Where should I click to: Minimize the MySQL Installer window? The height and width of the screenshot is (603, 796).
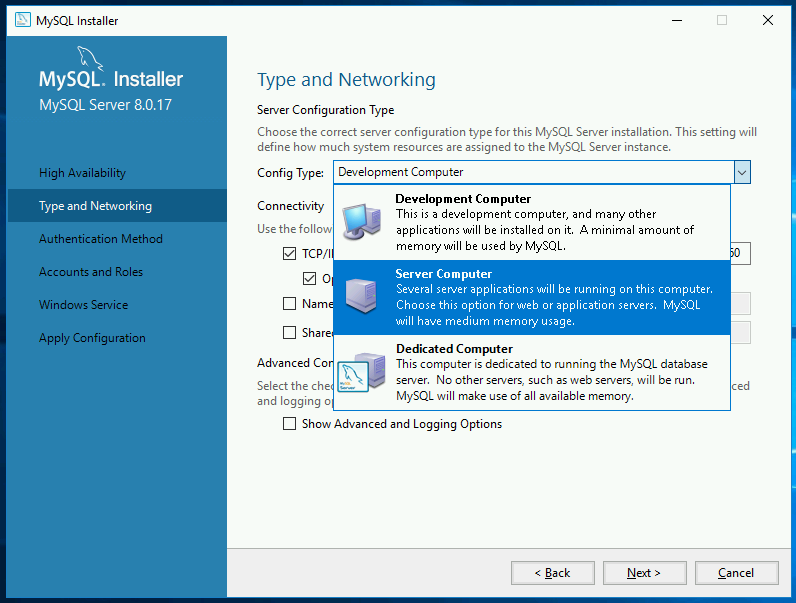pos(677,20)
